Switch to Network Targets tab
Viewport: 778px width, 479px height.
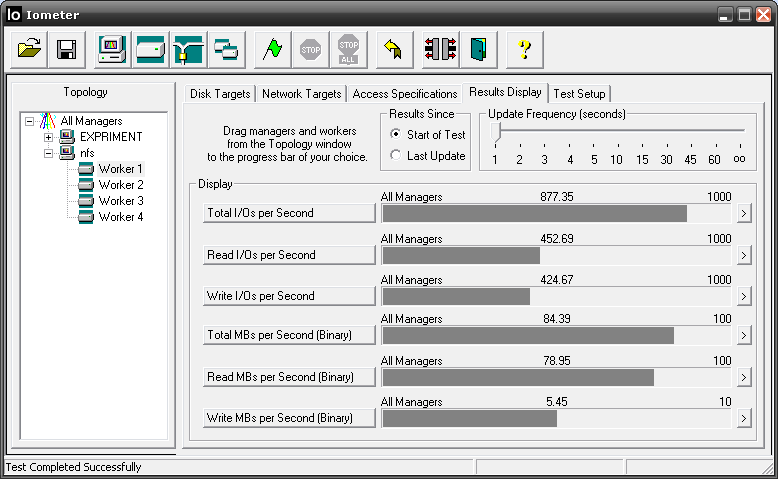(x=302, y=94)
